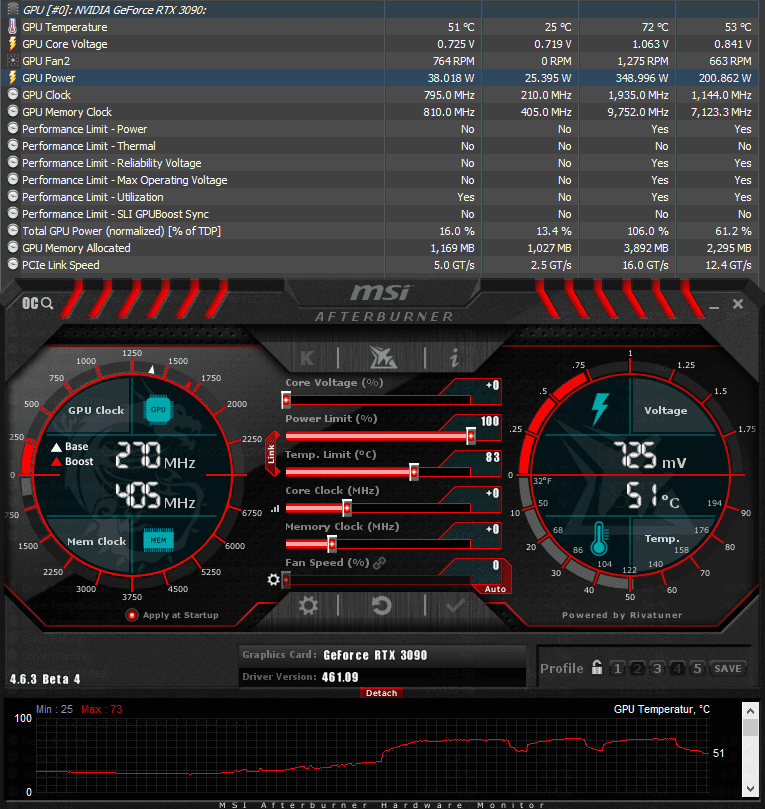
Task: Open the MSI fighter jet logo button
Action: point(382,357)
